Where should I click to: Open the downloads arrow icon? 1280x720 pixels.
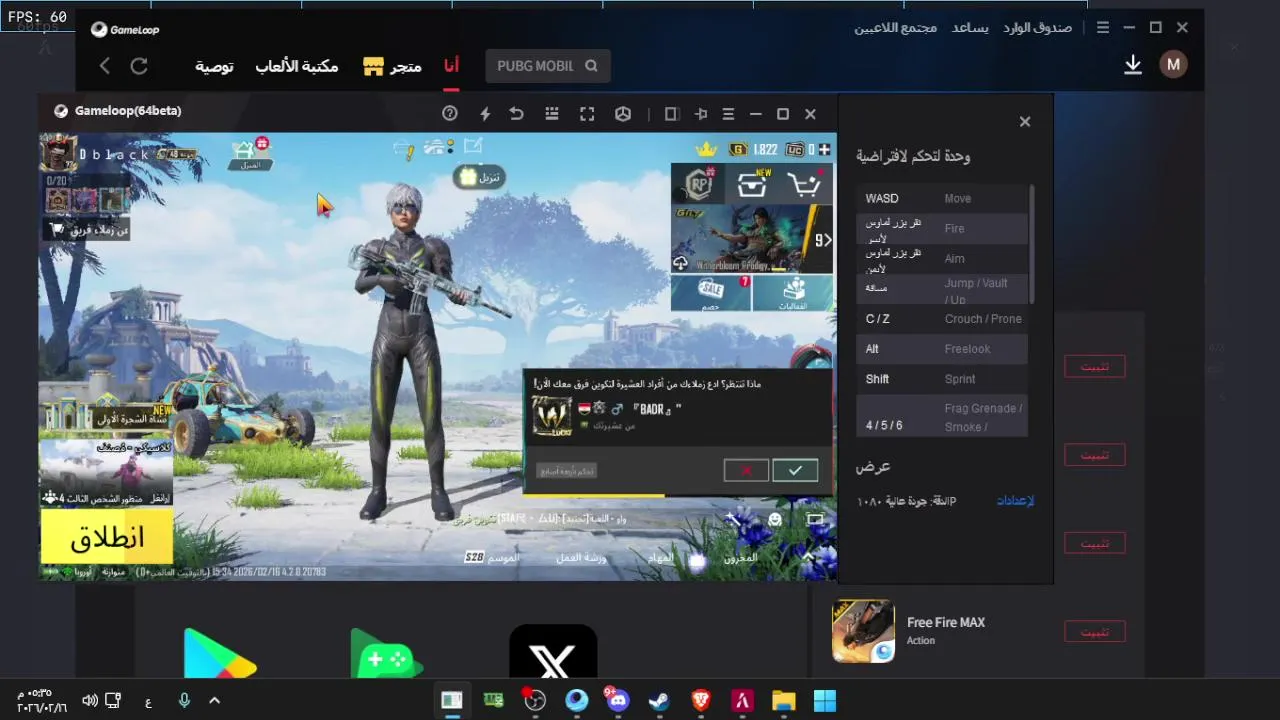click(x=1133, y=65)
